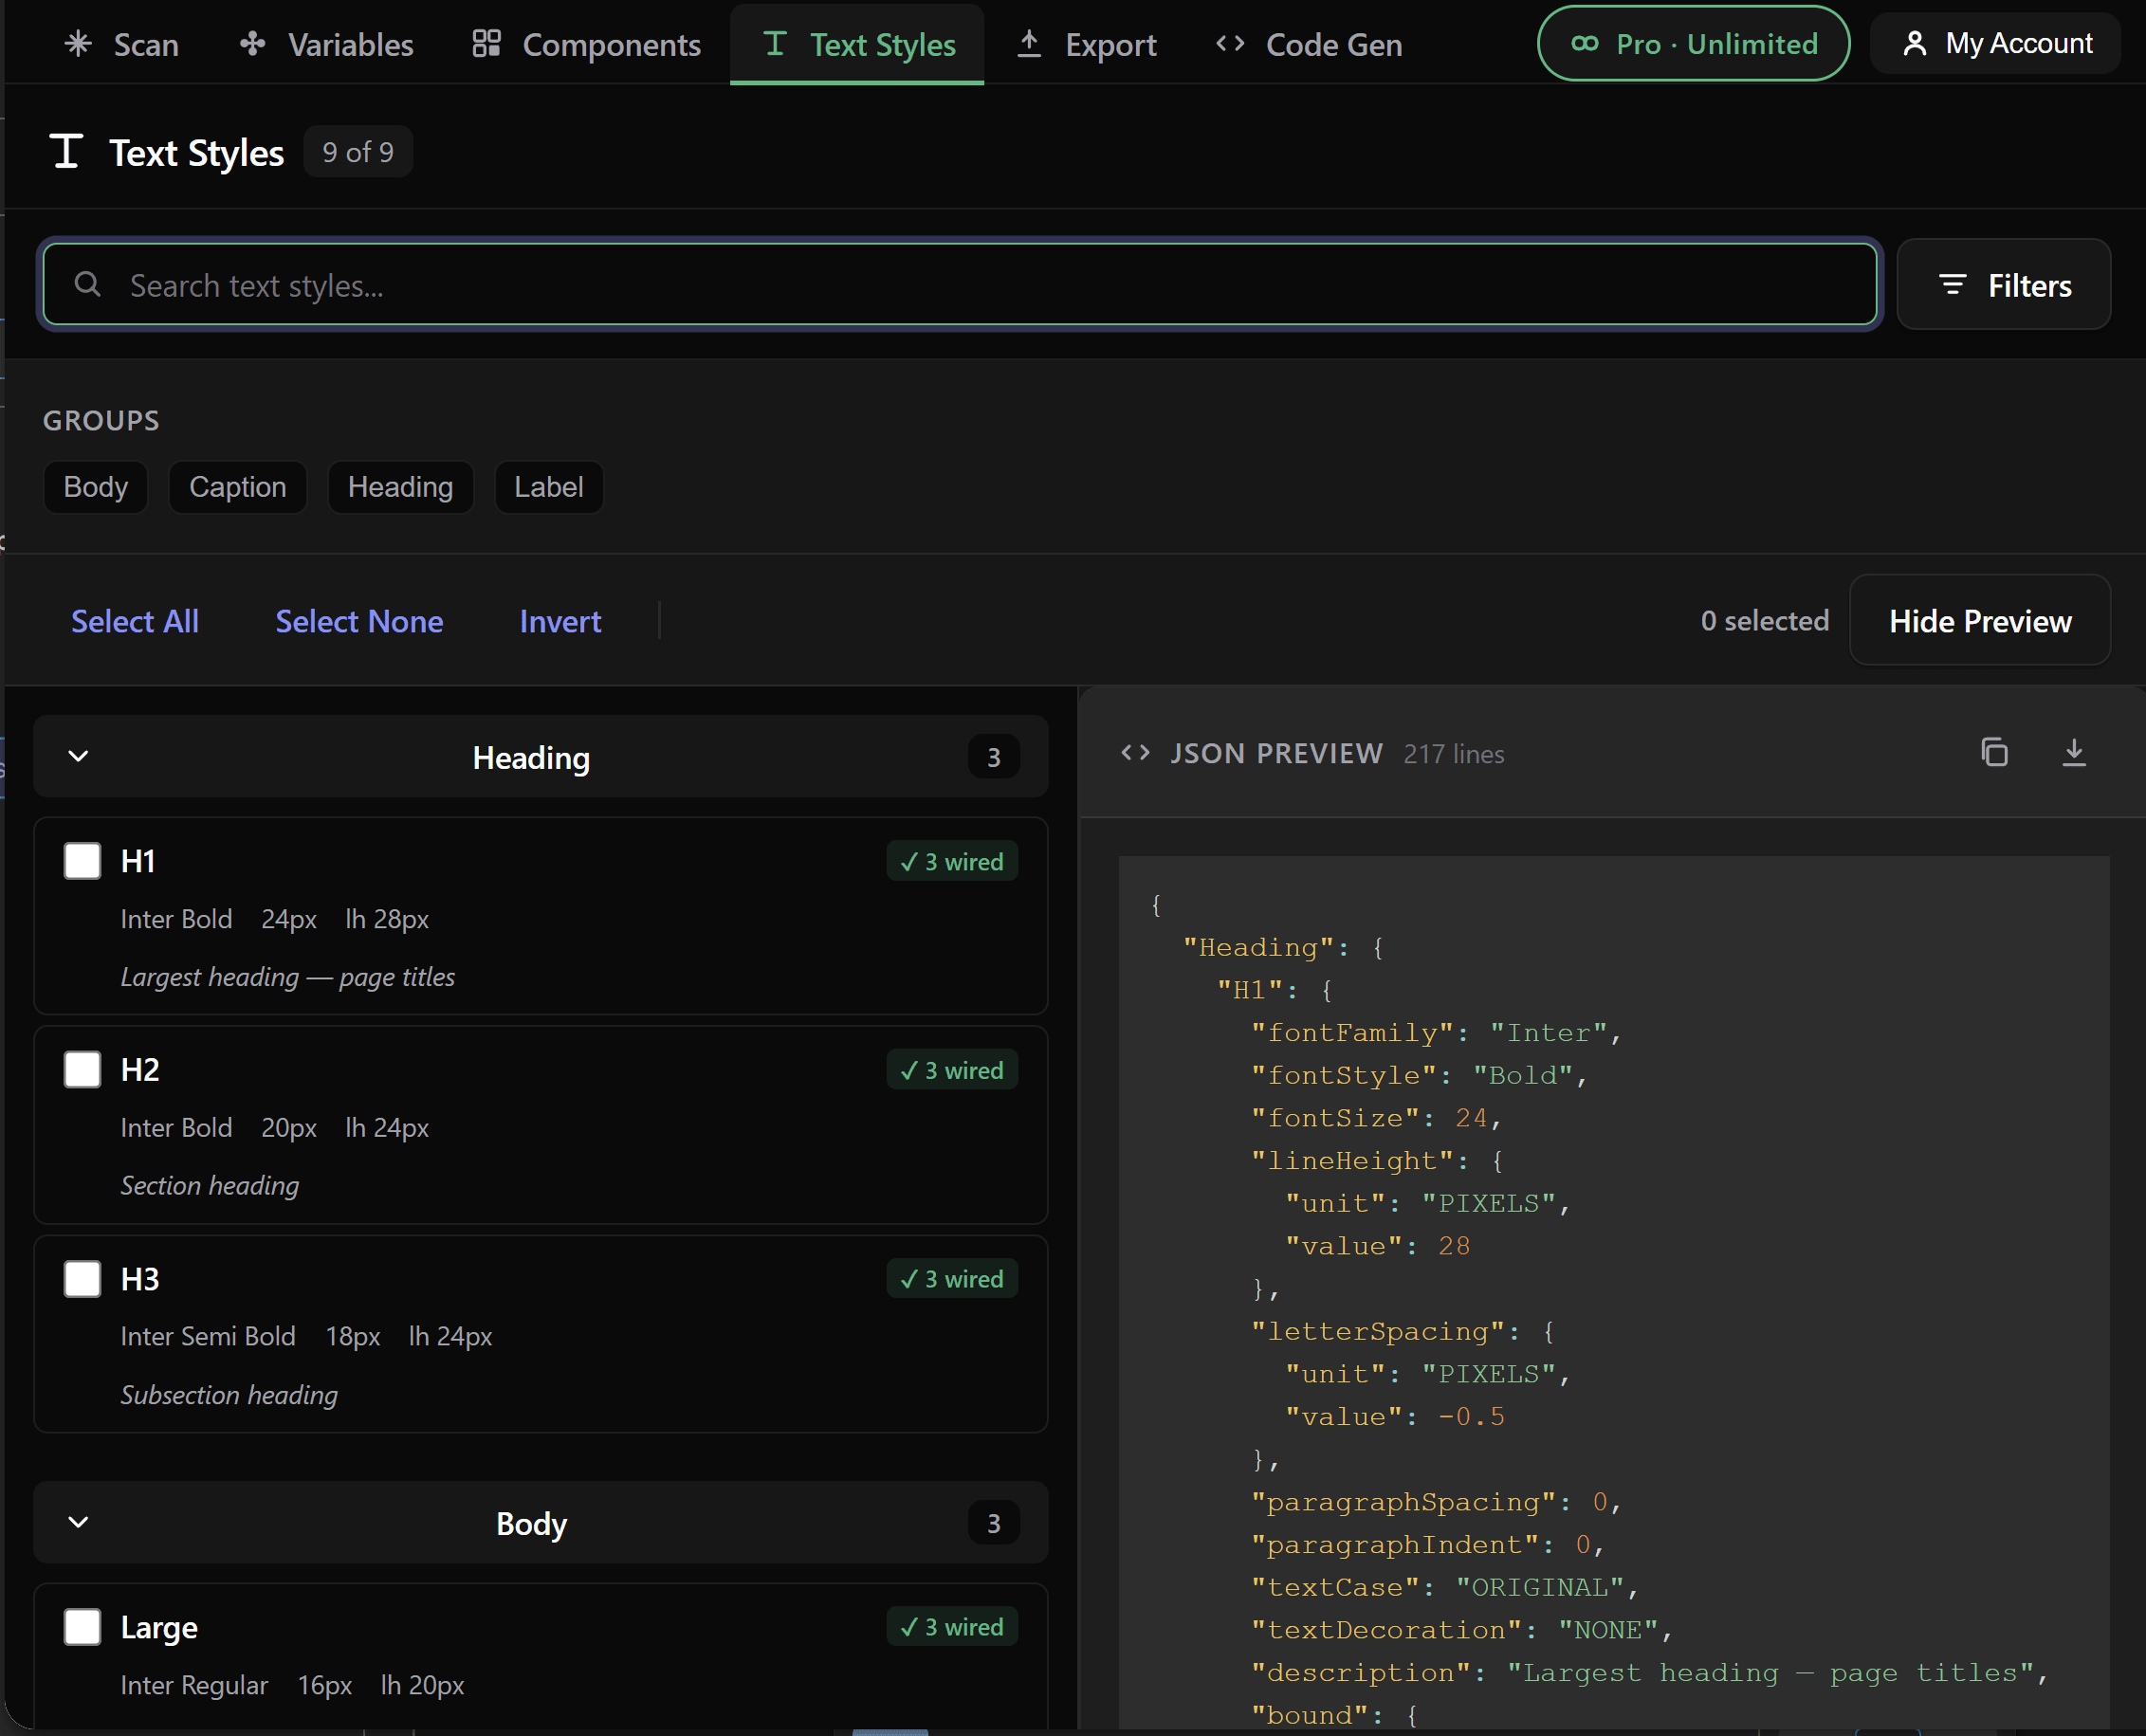Filter by the Caption group chip
The image size is (2146, 1736).
point(238,487)
